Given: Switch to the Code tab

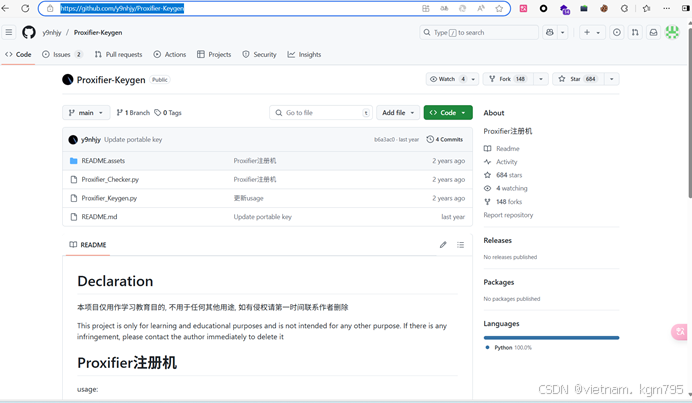Looking at the screenshot, I should point(18,54).
